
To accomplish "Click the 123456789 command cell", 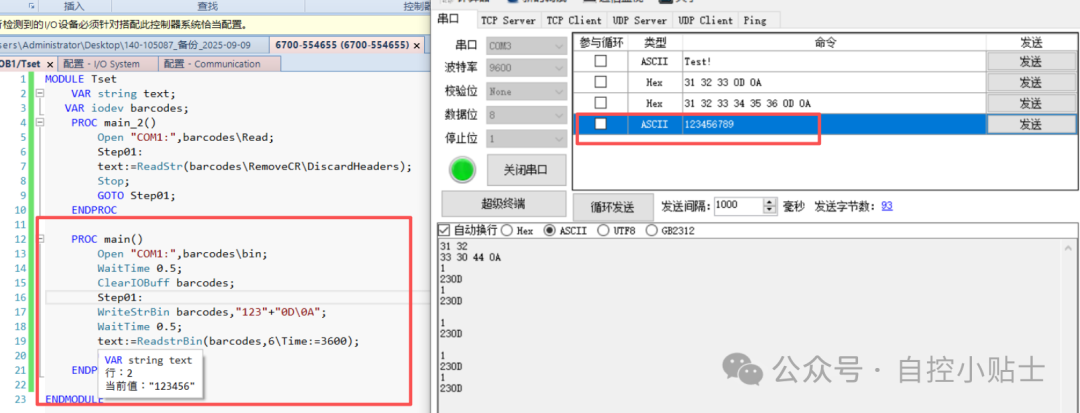I will click(x=834, y=124).
